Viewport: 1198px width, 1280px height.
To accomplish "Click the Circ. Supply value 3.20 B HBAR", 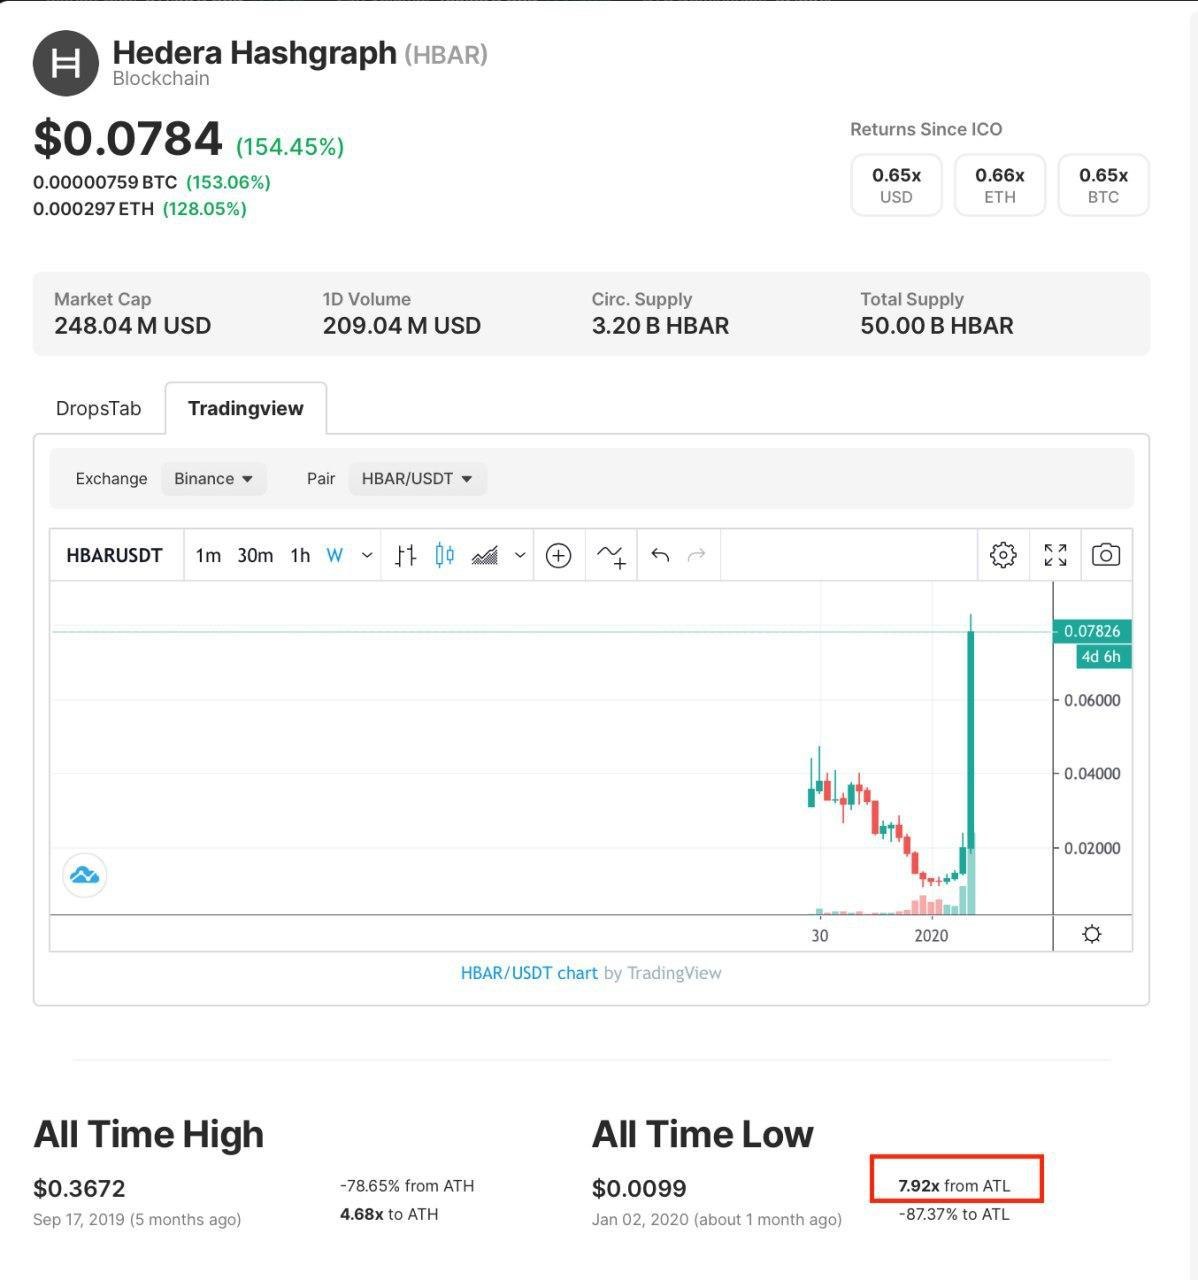I will (x=660, y=326).
